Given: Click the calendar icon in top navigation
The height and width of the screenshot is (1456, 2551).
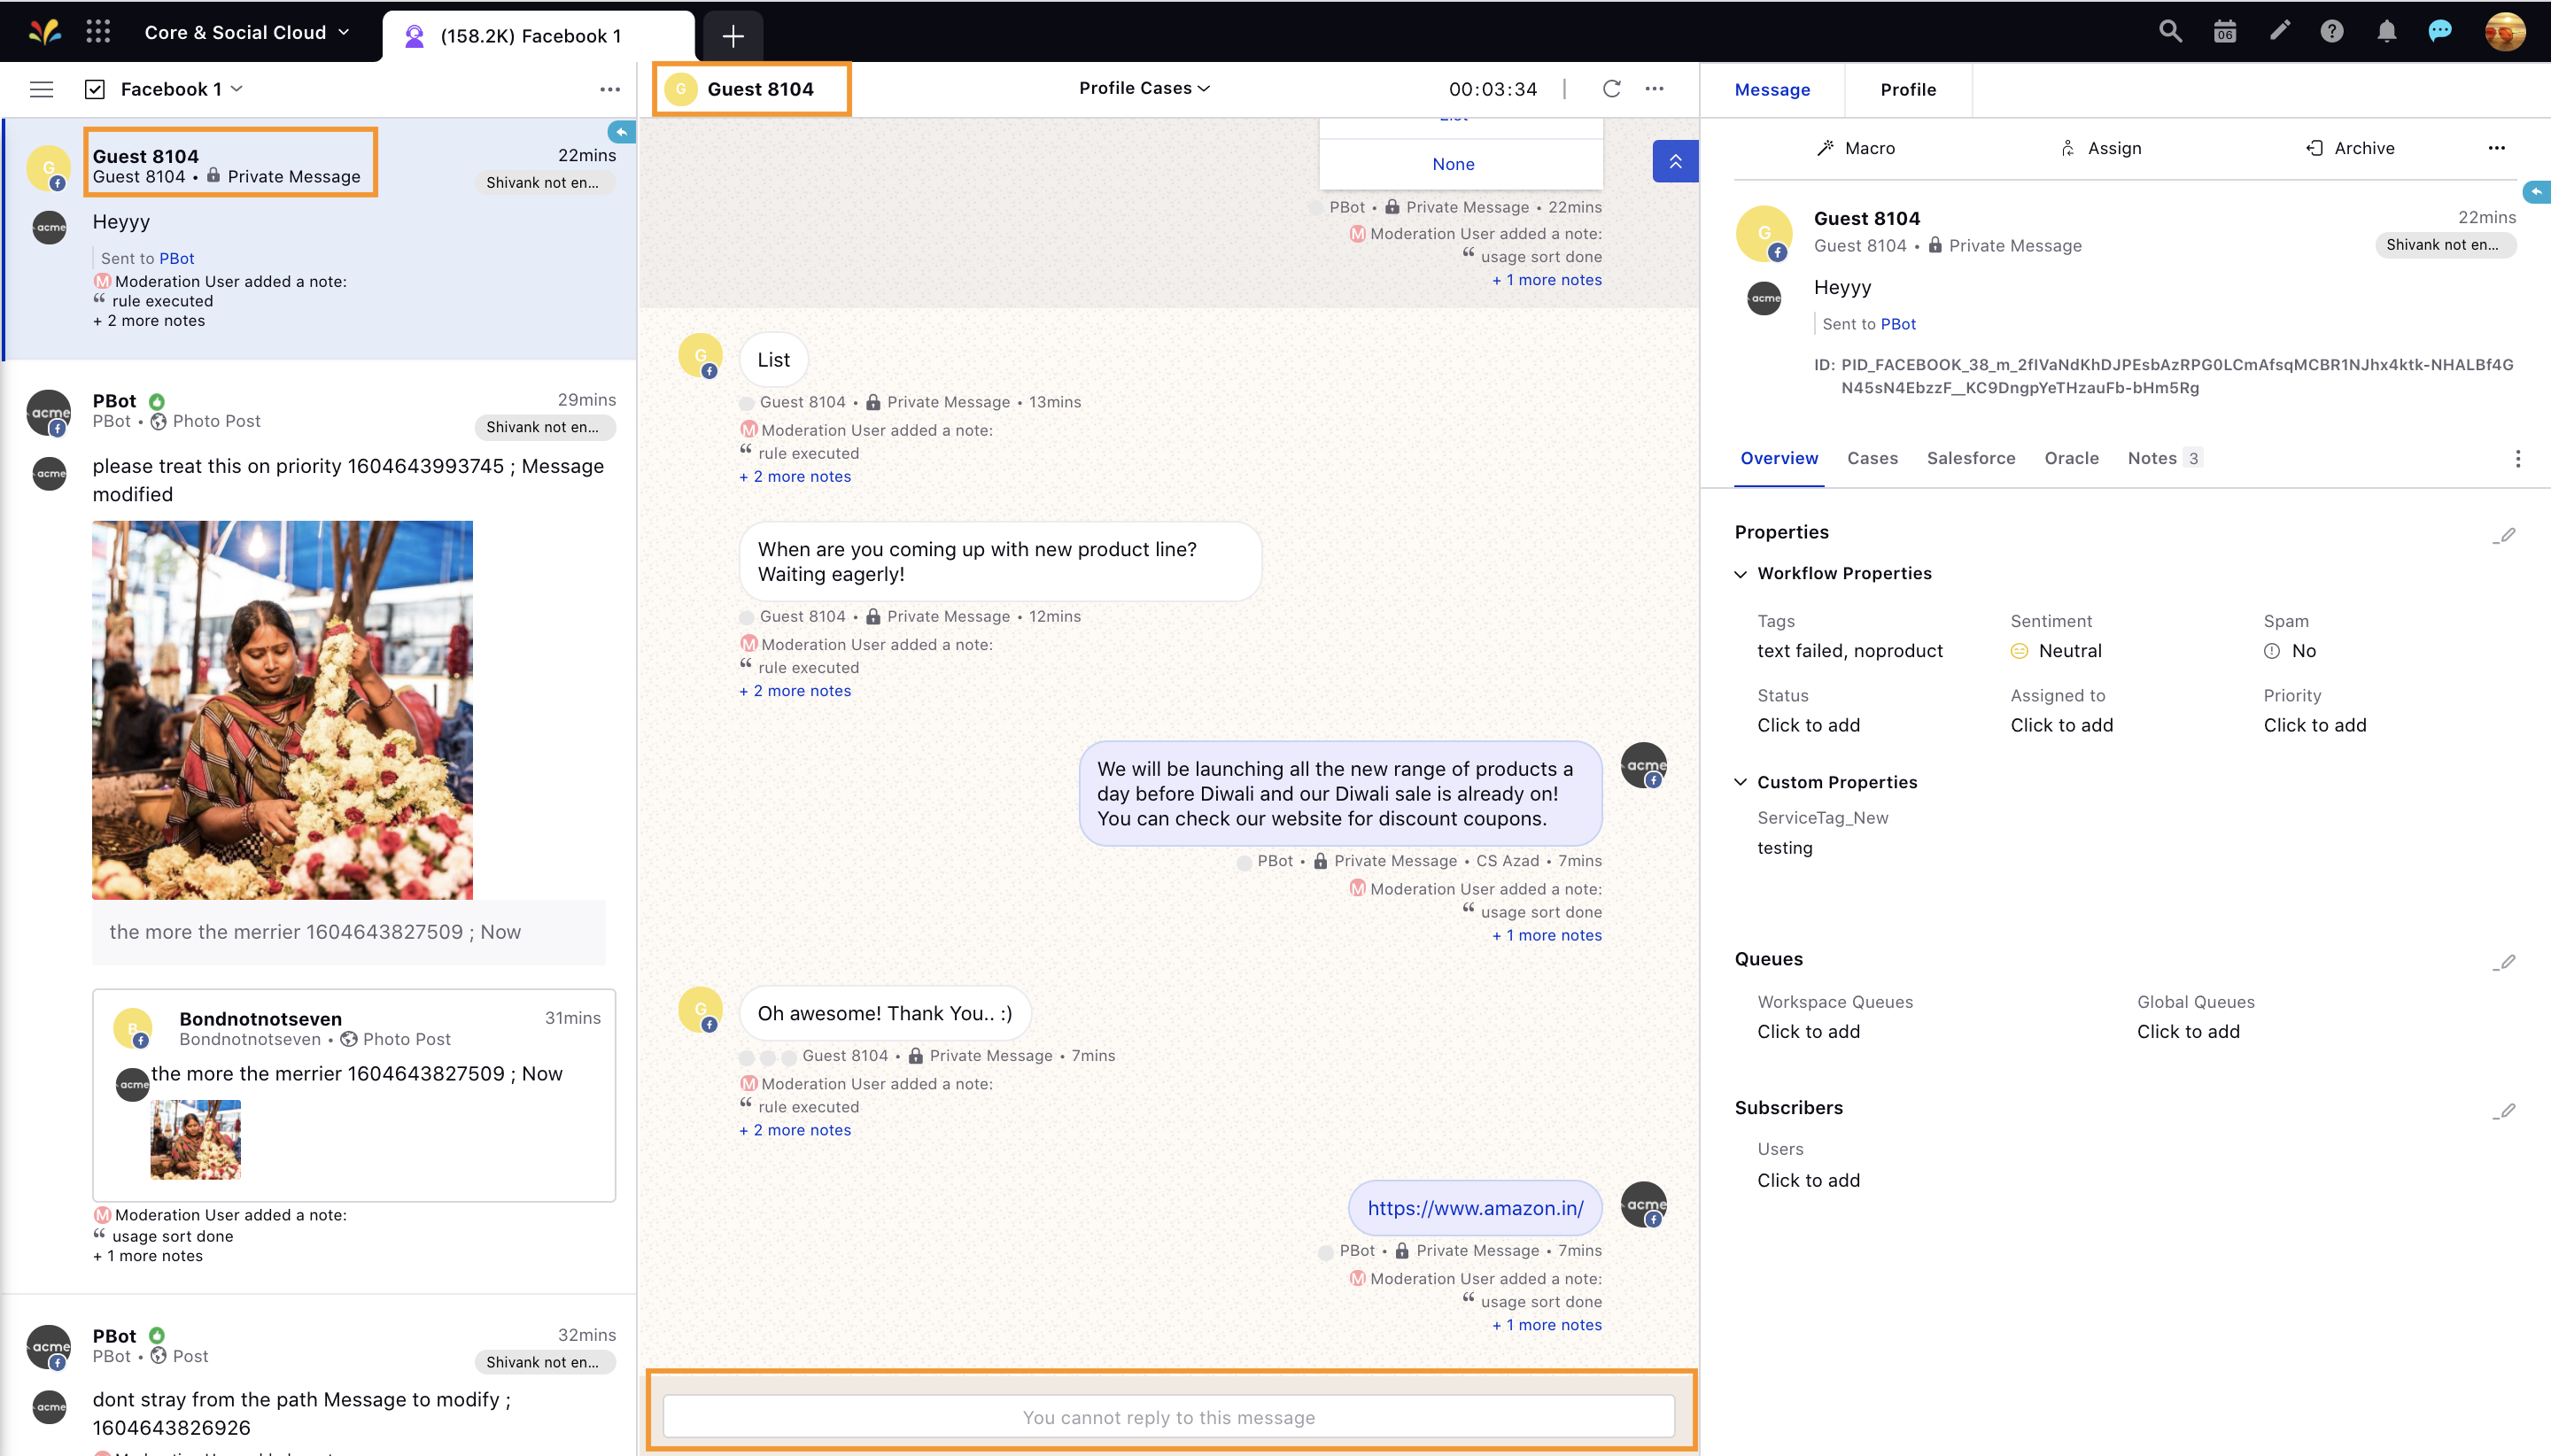Looking at the screenshot, I should [2227, 30].
